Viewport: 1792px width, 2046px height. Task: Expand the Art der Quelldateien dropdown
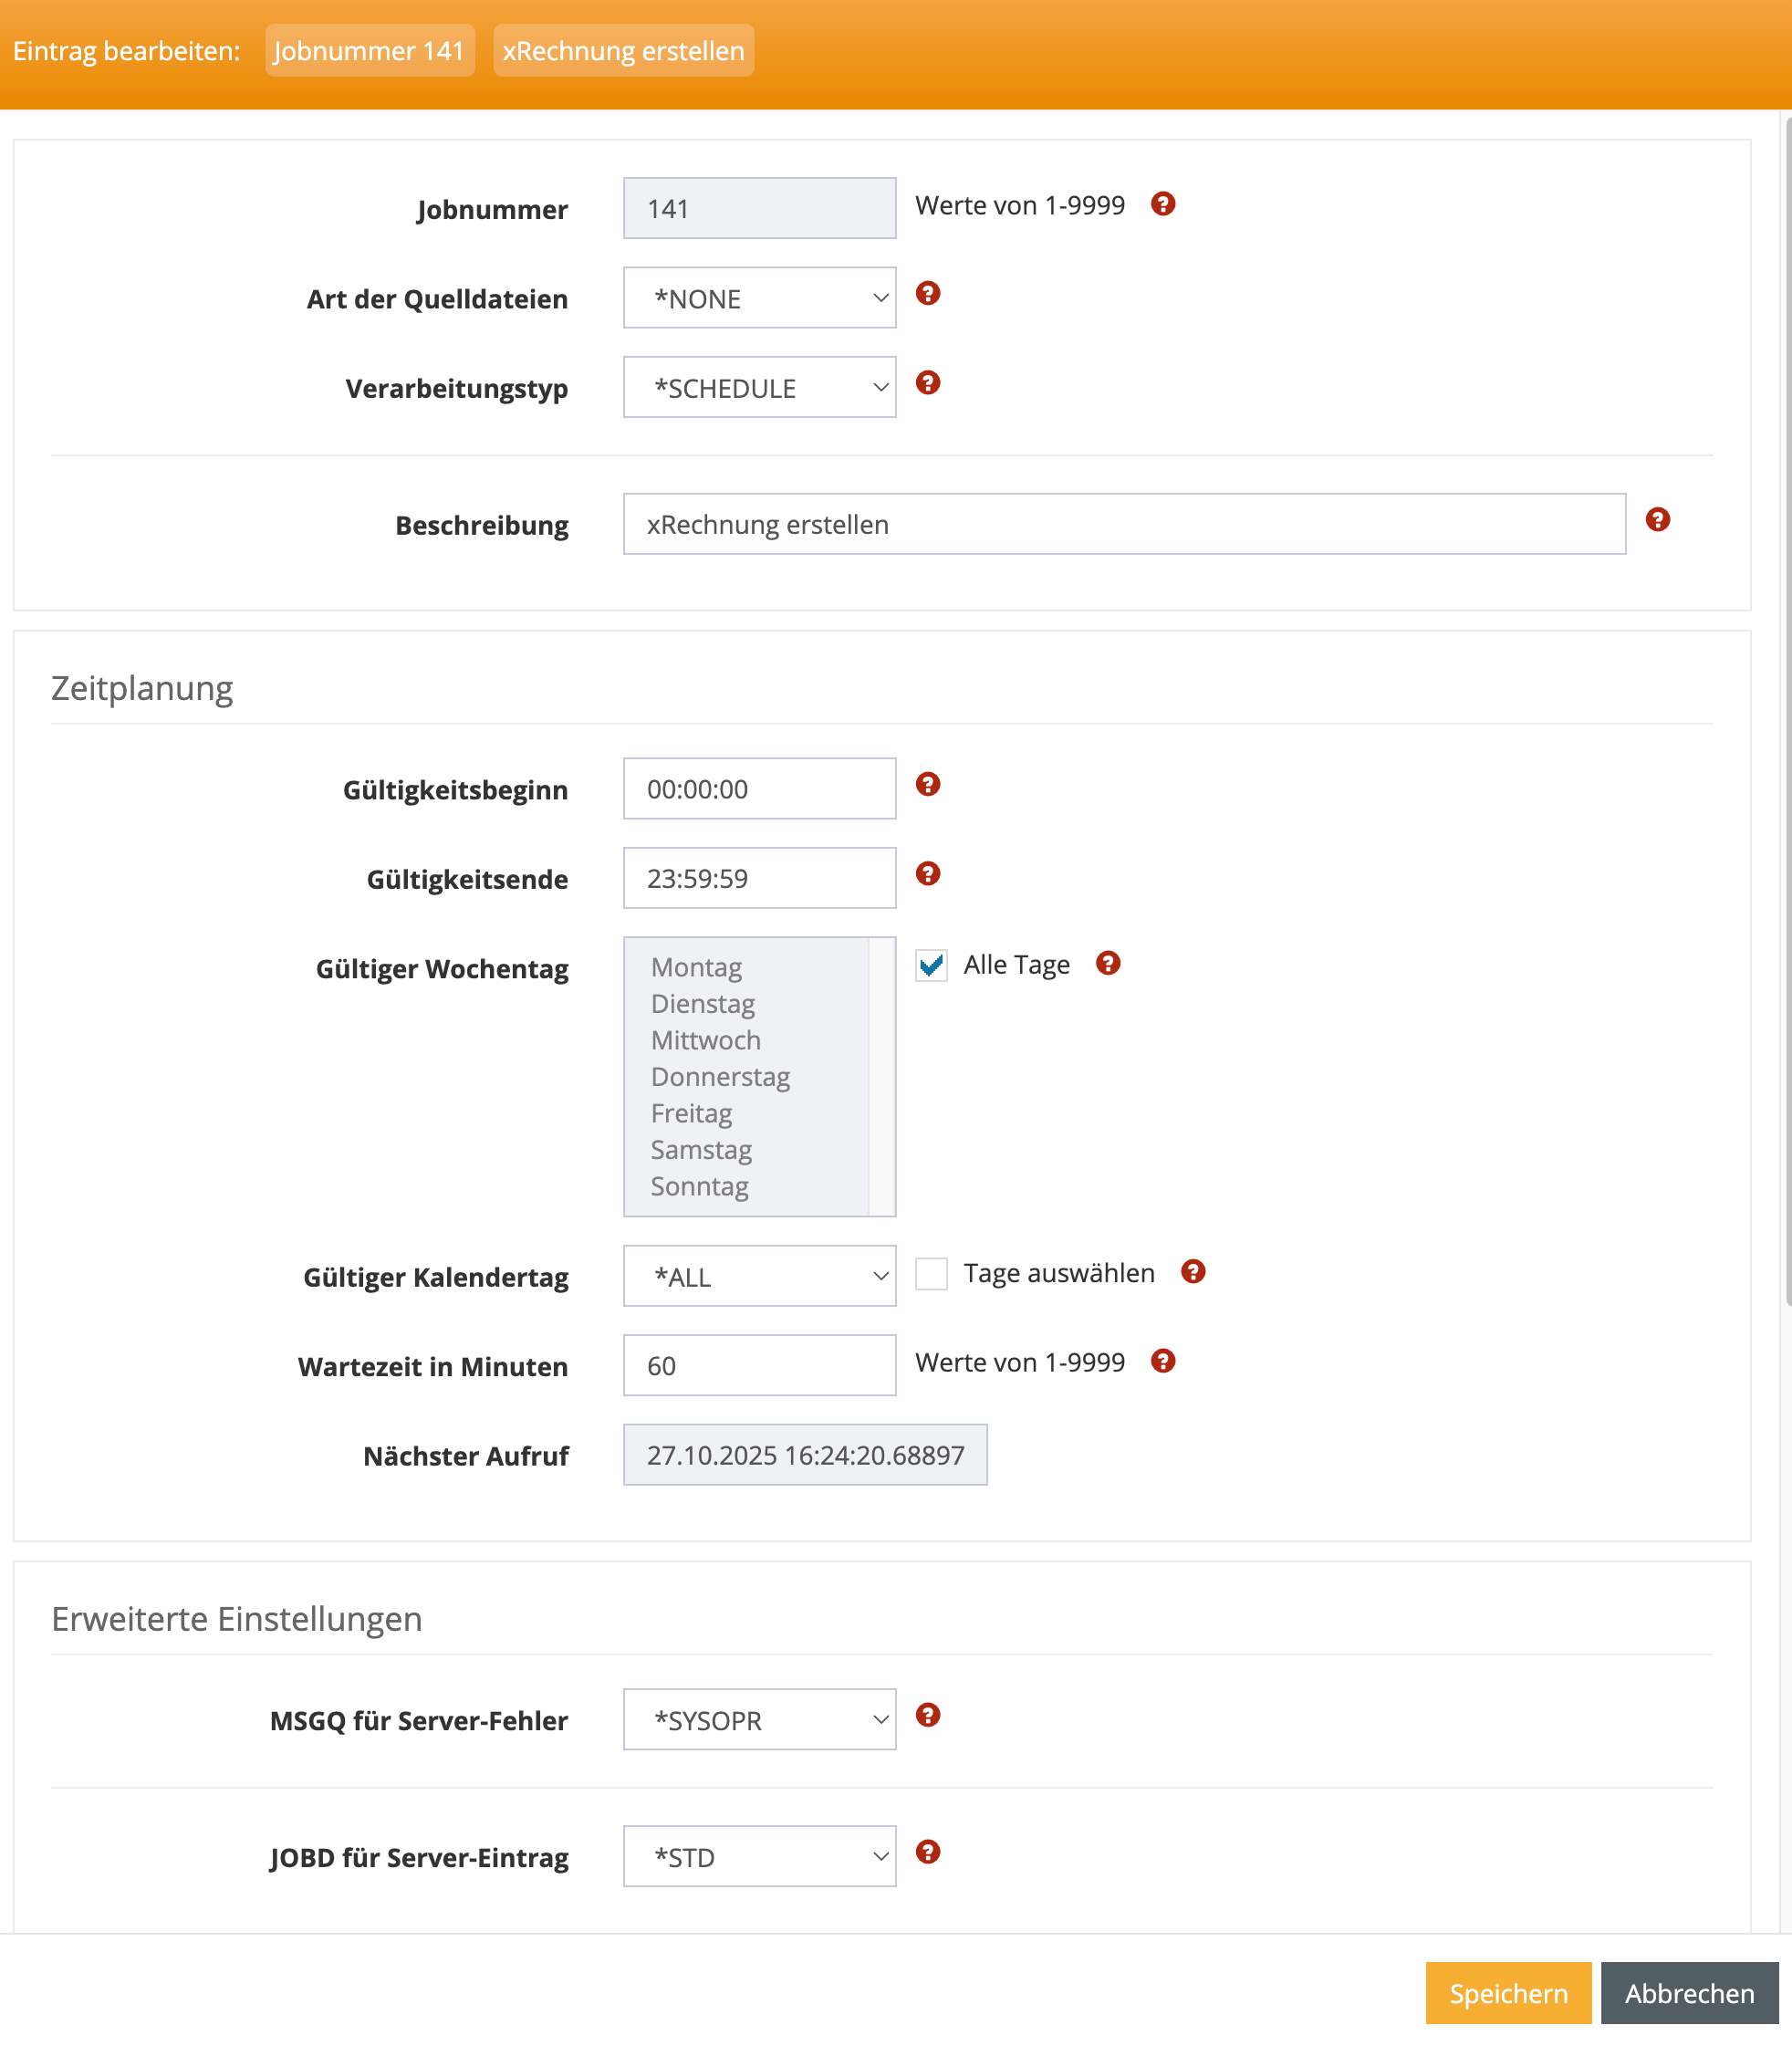pyautogui.click(x=759, y=298)
